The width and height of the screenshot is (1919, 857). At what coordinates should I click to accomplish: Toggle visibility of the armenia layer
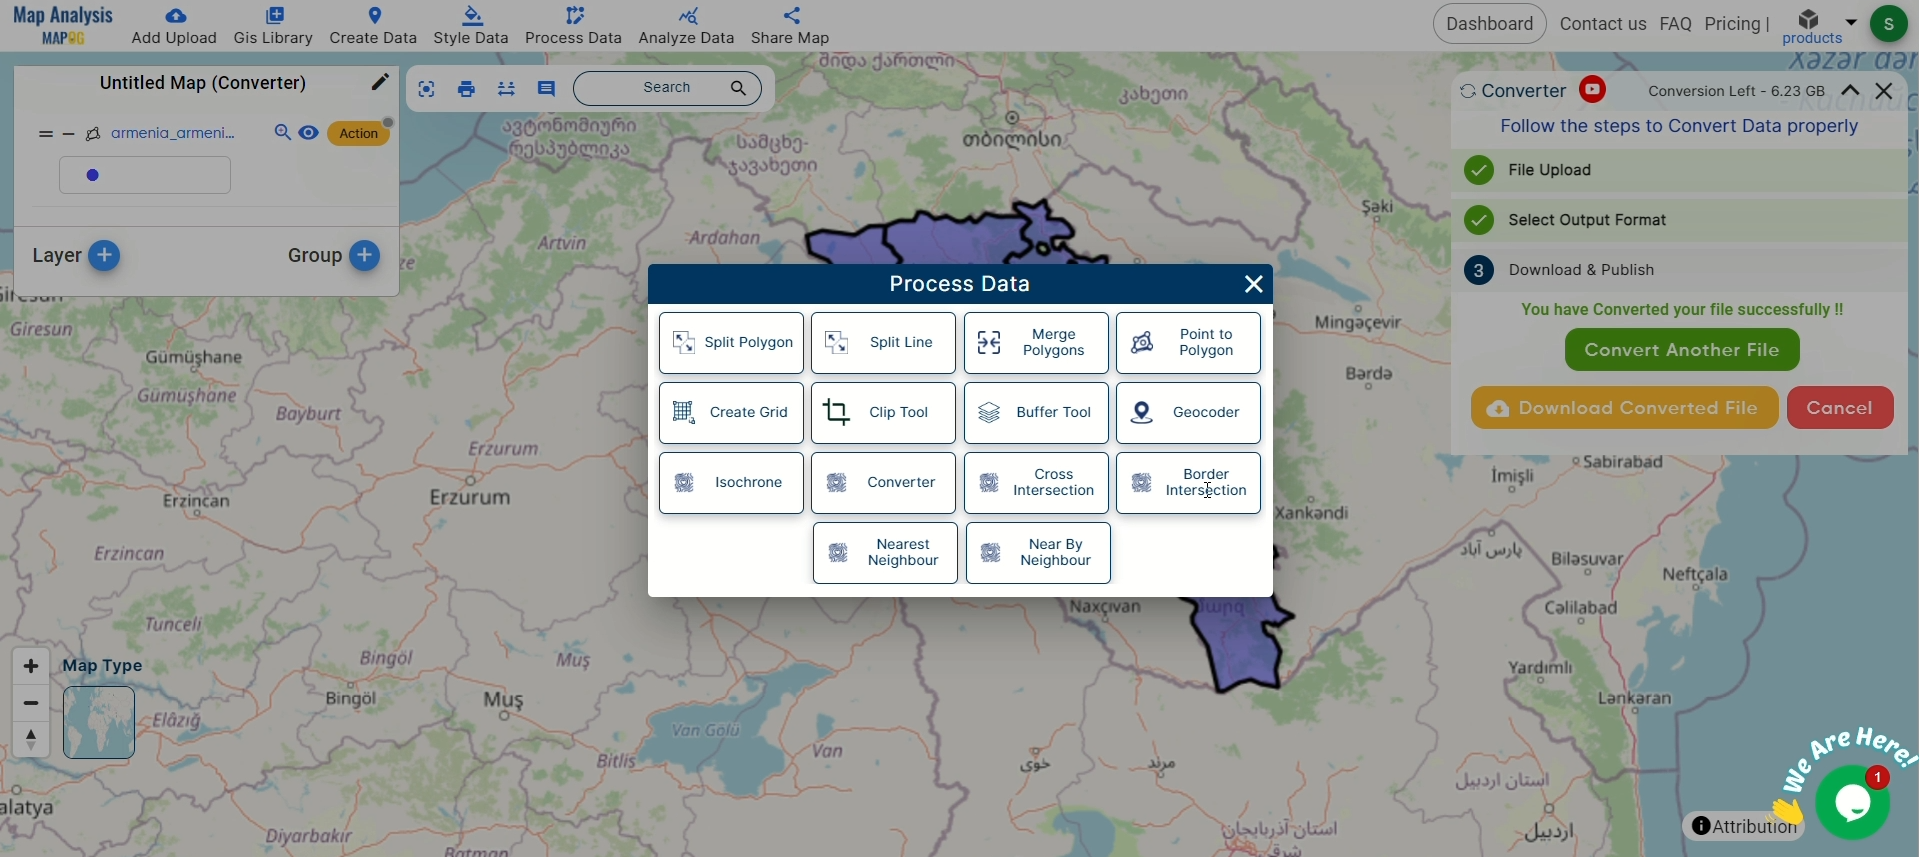[309, 133]
